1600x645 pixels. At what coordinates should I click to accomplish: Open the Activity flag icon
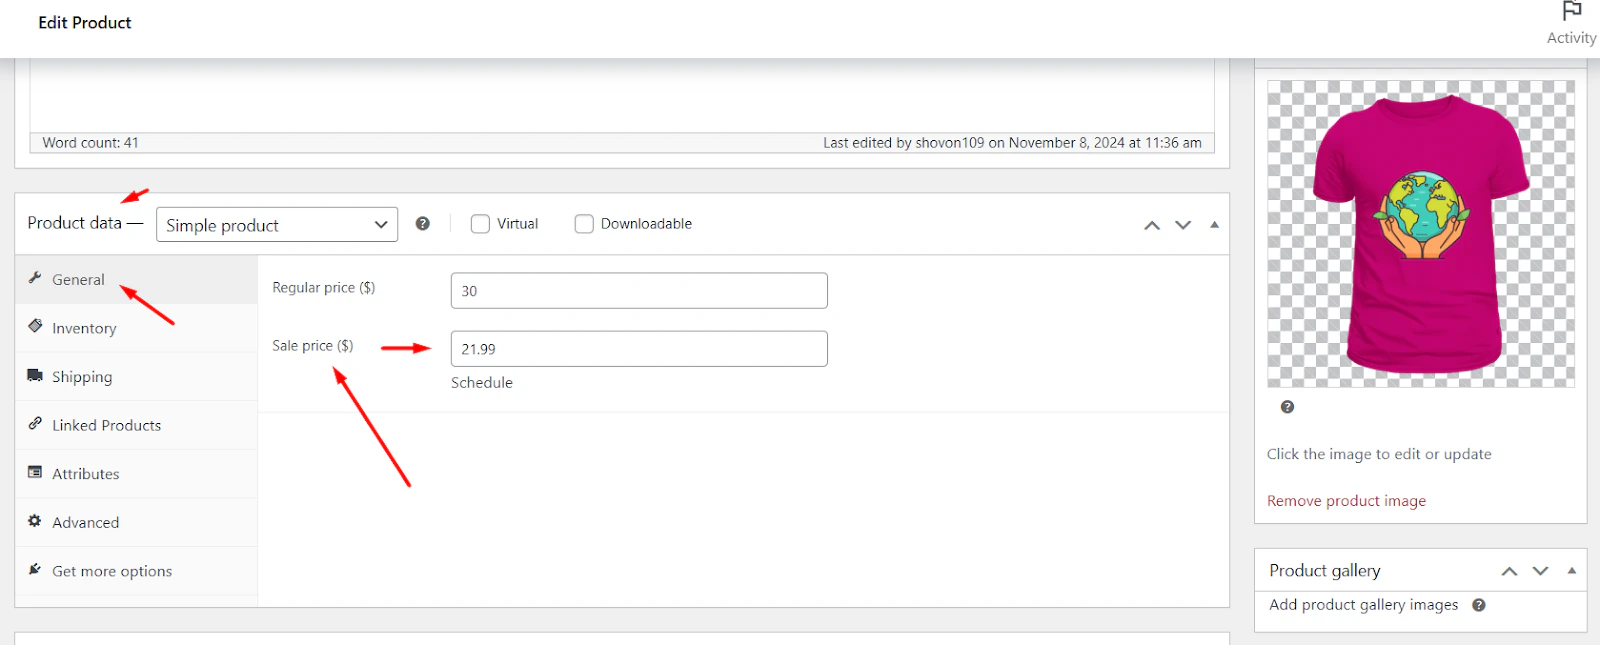pyautogui.click(x=1571, y=12)
